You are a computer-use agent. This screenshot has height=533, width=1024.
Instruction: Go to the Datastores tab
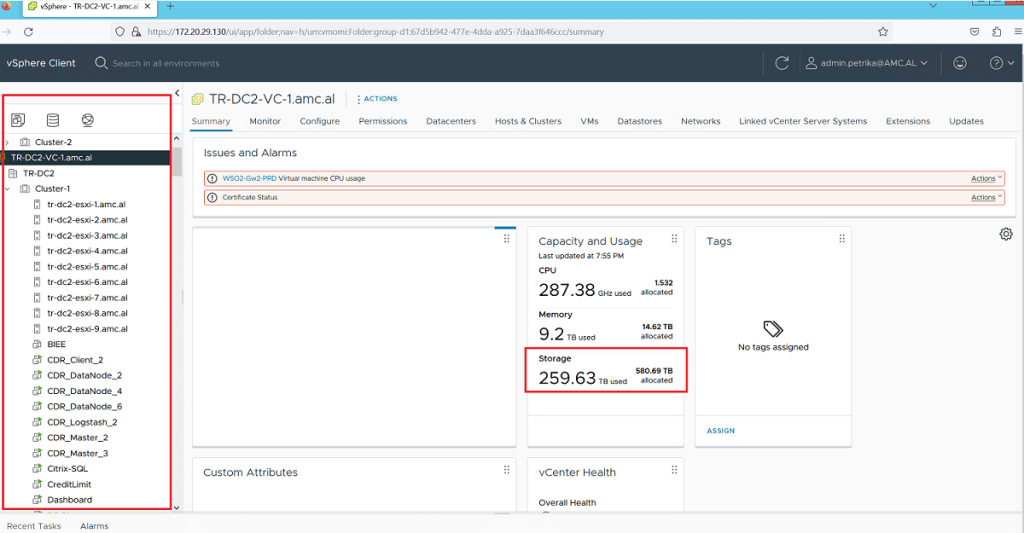coord(639,121)
